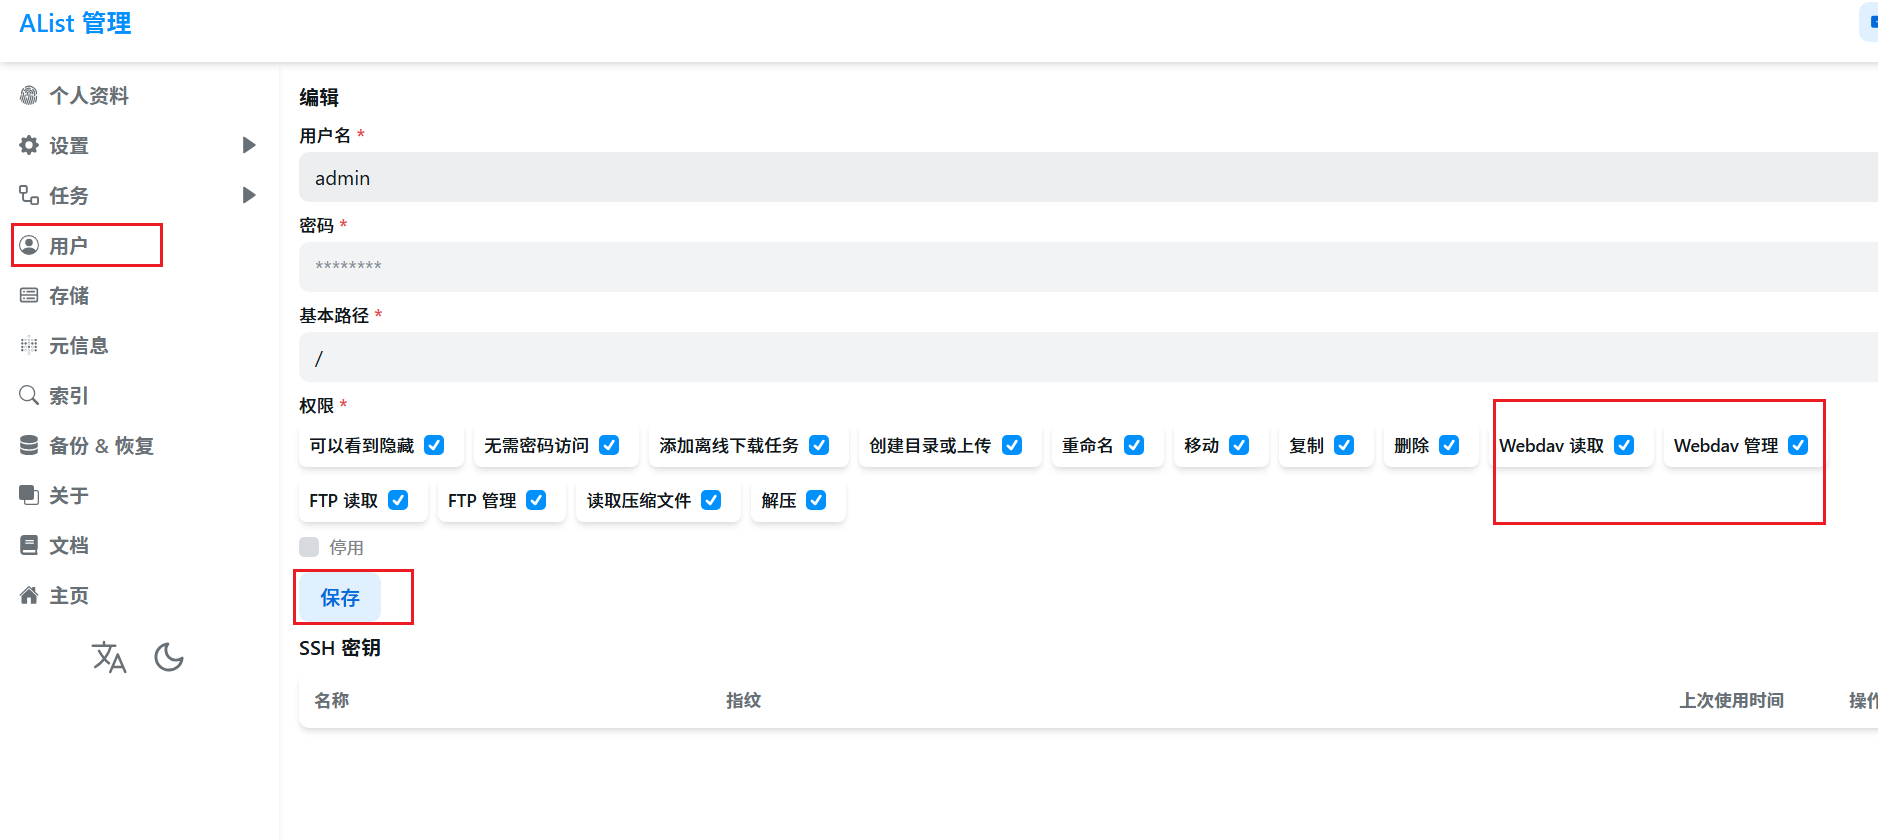1878x839 pixels.
Task: Click the fingerprint icon beside 个人资料
Action: pos(29,95)
